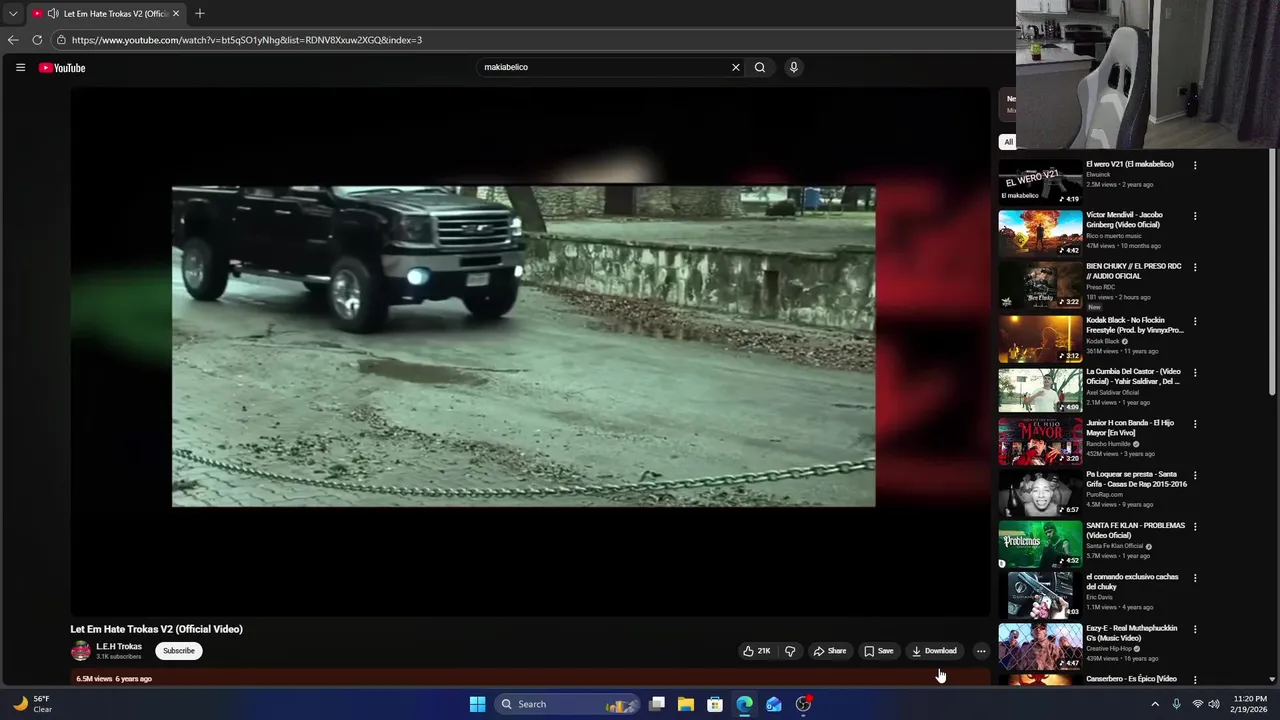Image resolution: width=1280 pixels, height=720 pixels.
Task: Open the L.E.H Trokas channel name link
Action: click(119, 647)
